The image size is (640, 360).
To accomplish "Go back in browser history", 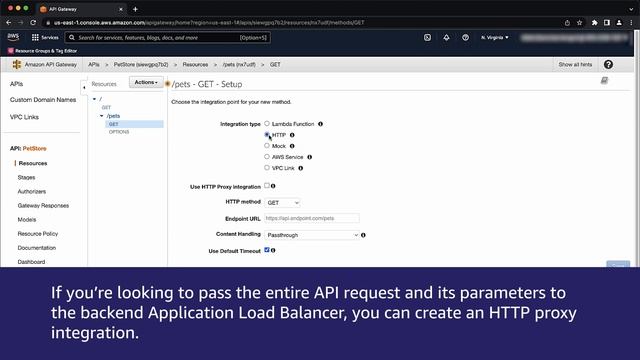I will [9, 22].
